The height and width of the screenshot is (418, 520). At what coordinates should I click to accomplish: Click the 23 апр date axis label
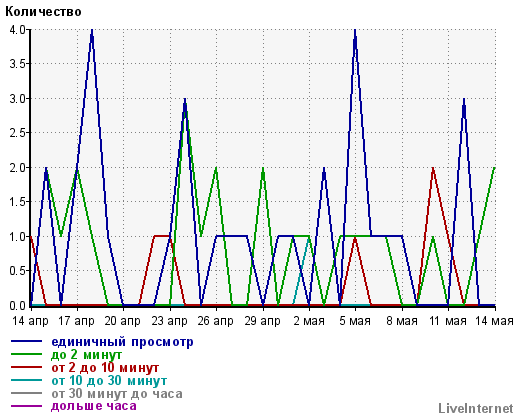tap(169, 321)
